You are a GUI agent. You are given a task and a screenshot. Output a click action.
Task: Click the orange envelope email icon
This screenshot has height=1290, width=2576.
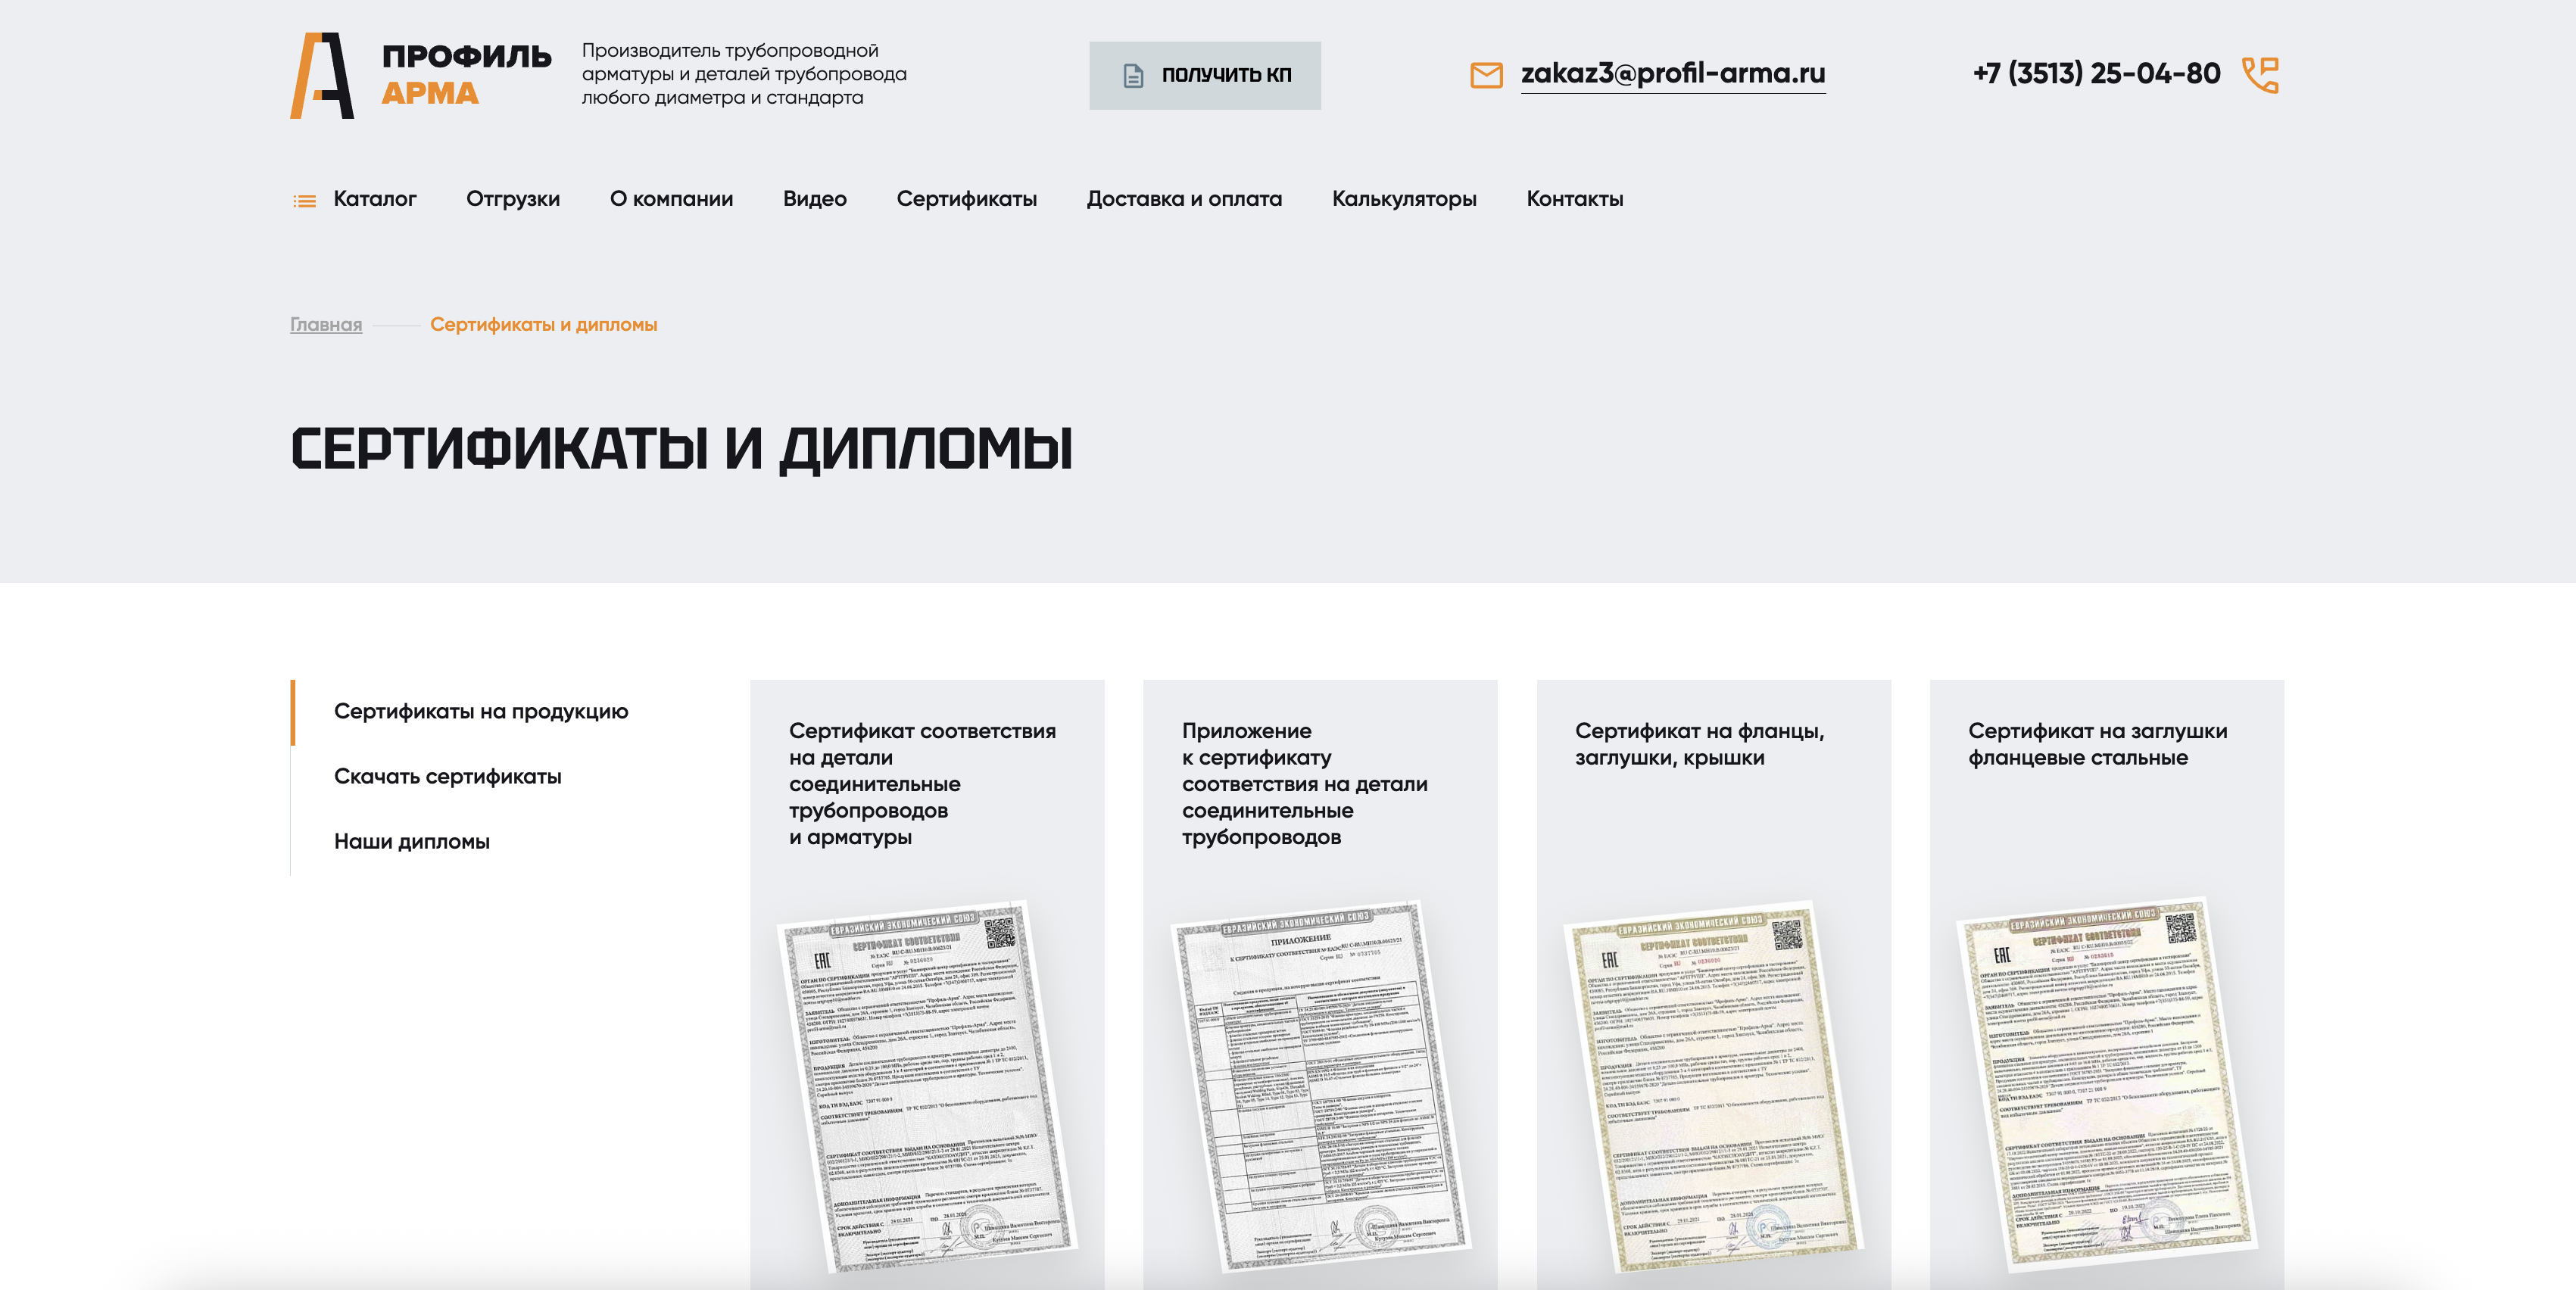(x=1486, y=75)
